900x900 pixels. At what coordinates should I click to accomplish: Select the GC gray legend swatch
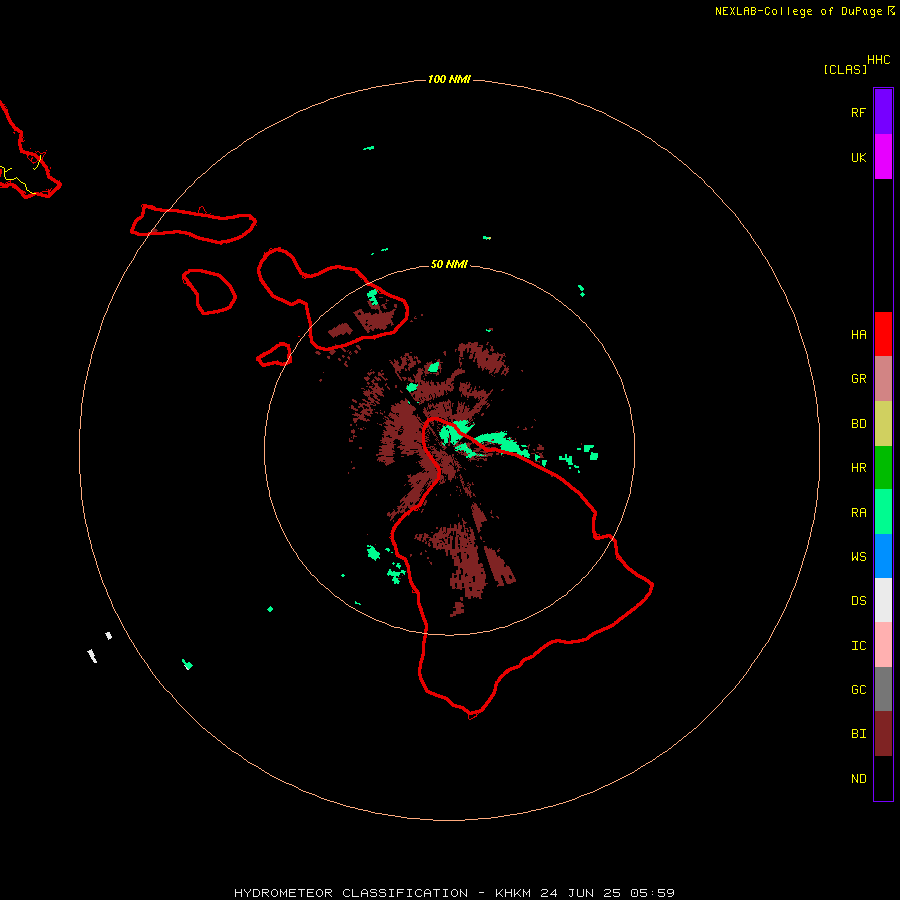(x=883, y=689)
